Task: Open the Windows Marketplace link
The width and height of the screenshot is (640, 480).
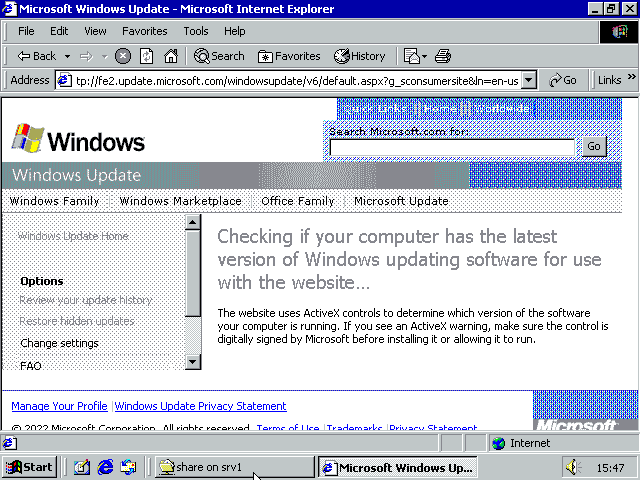Action: [180, 201]
